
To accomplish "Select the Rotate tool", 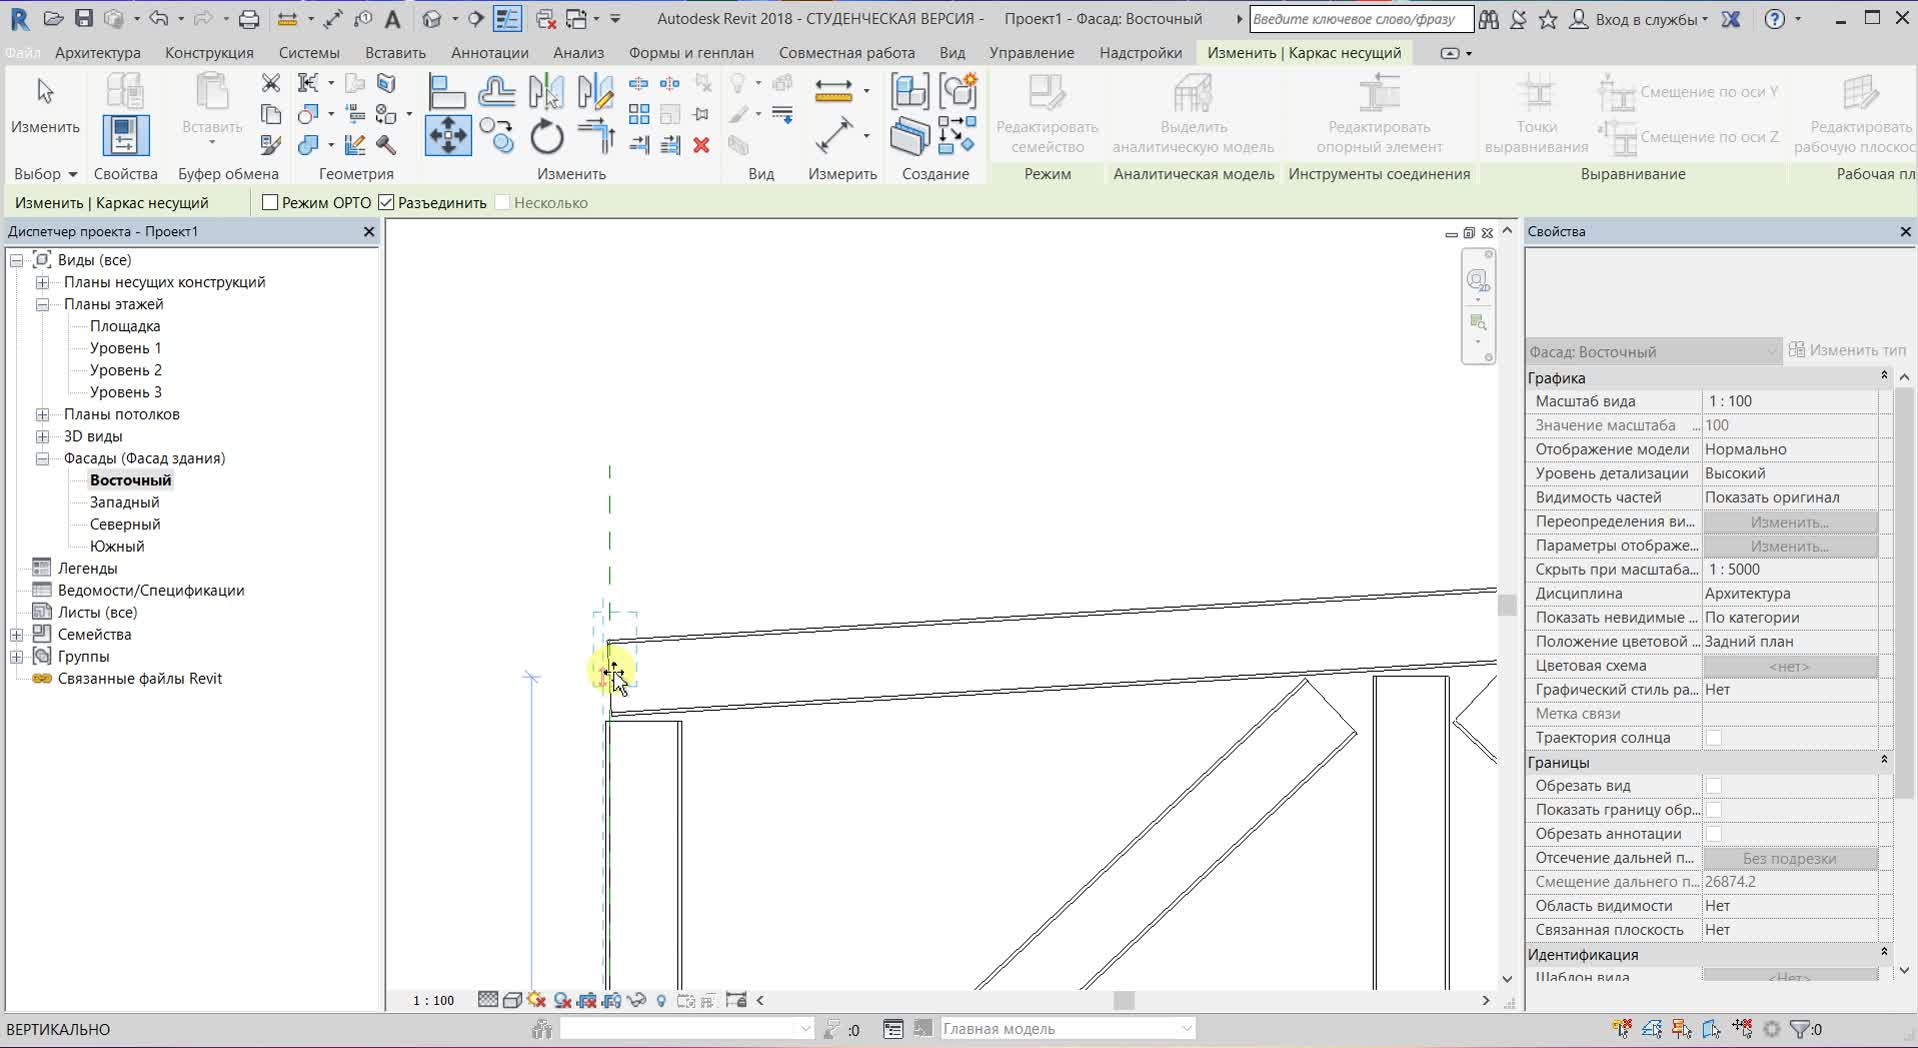I will (x=546, y=136).
